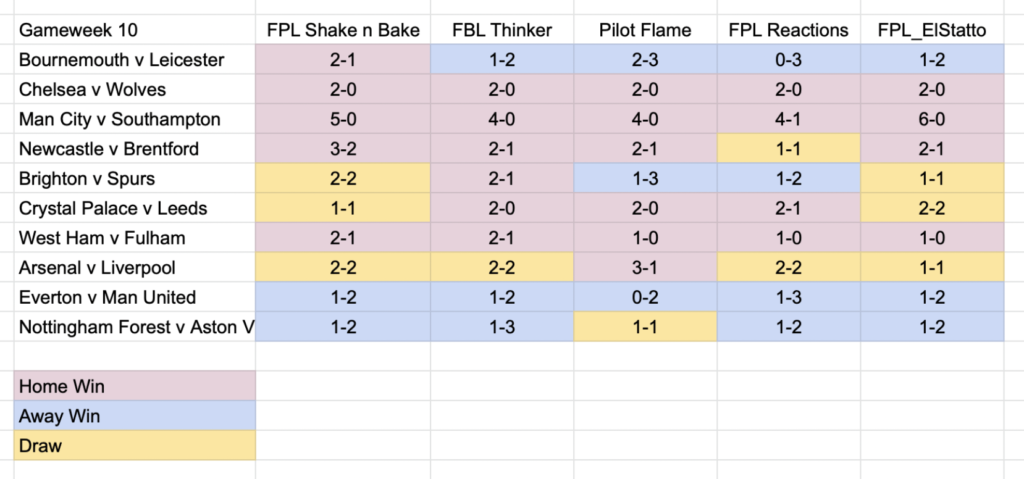The width and height of the screenshot is (1024, 479).
Task: Select Pilot Flame's 3-1 Arsenal v Liverpool cell
Action: click(x=645, y=268)
